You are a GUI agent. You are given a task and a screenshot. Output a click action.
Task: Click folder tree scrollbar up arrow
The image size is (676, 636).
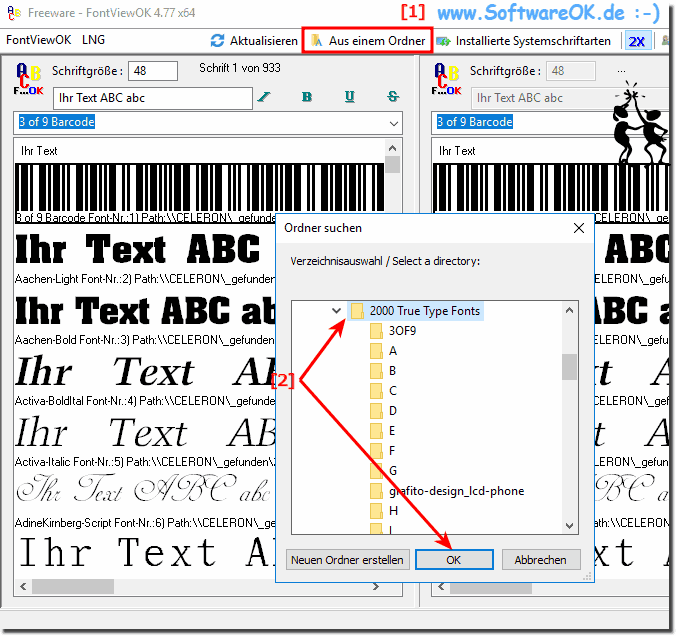point(569,310)
